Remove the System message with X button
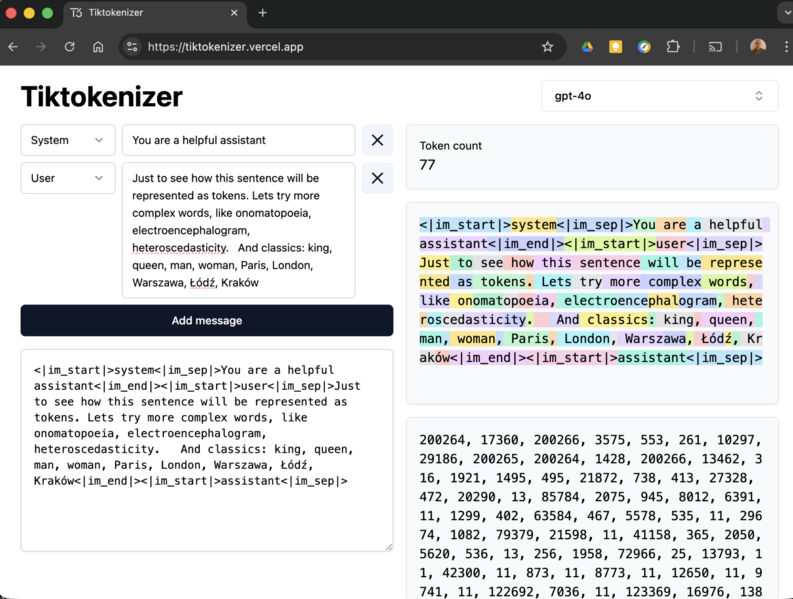 click(x=377, y=140)
